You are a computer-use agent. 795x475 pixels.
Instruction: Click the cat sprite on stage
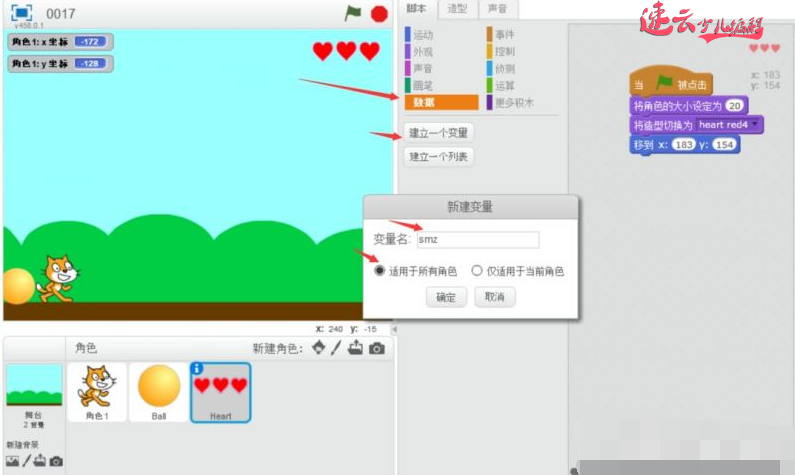(x=58, y=279)
